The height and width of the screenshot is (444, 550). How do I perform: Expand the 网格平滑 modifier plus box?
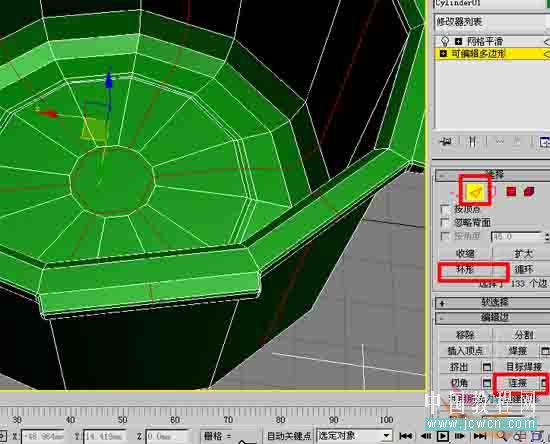pos(458,41)
